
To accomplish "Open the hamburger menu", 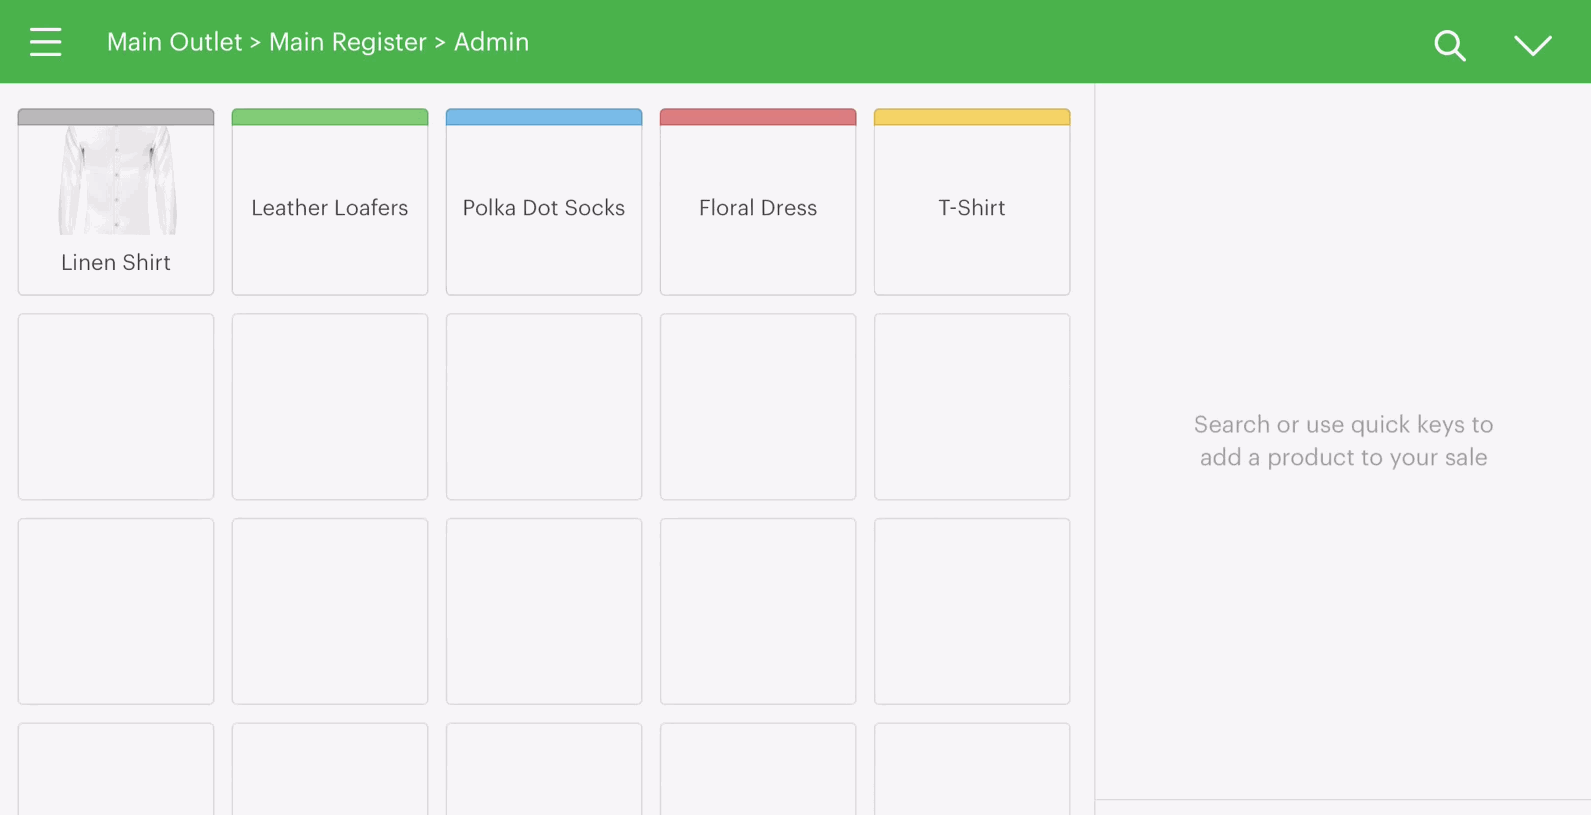I will pyautogui.click(x=46, y=42).
